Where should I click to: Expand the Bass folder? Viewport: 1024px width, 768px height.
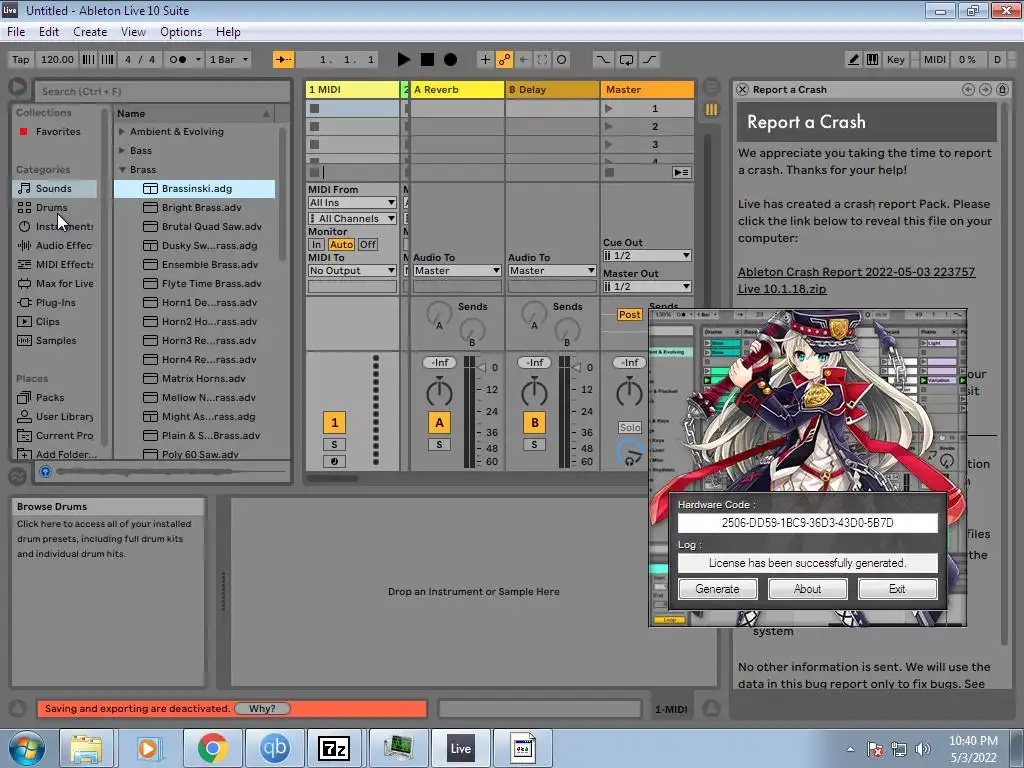[x=121, y=150]
